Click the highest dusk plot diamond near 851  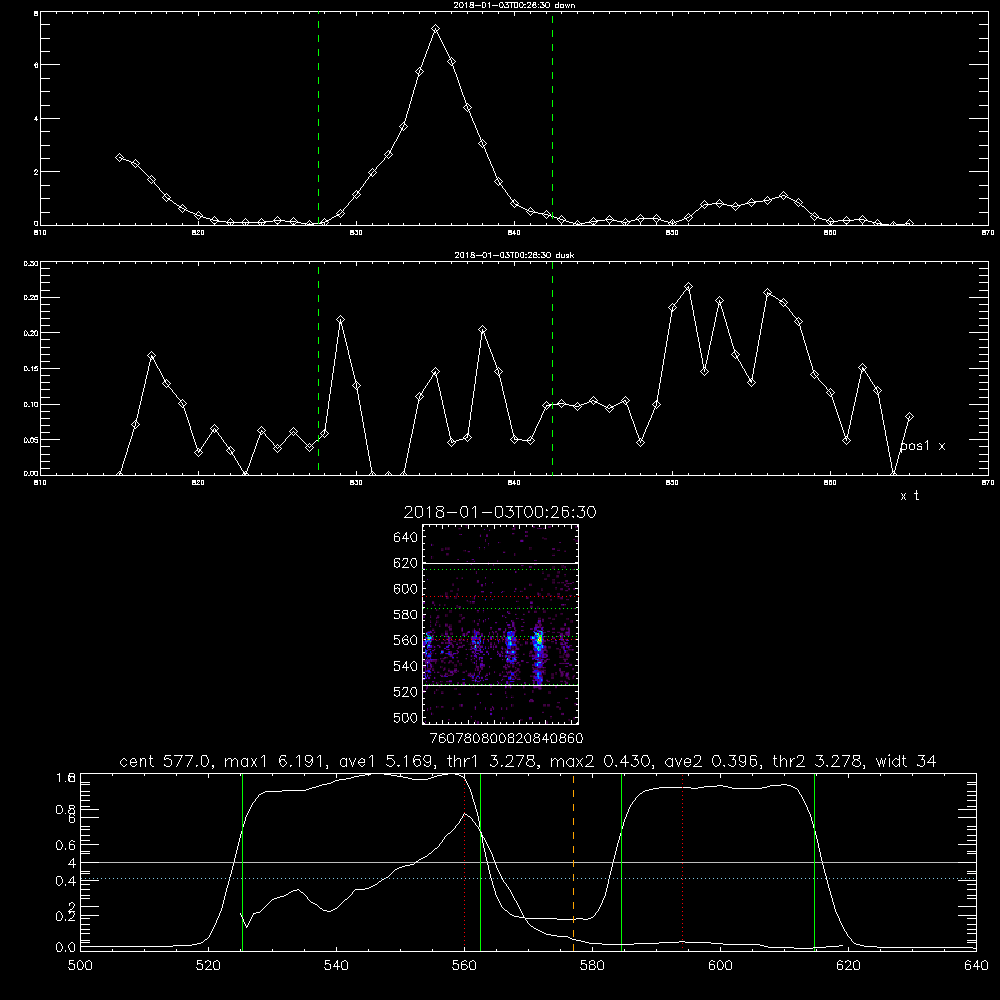pyautogui.click(x=688, y=287)
